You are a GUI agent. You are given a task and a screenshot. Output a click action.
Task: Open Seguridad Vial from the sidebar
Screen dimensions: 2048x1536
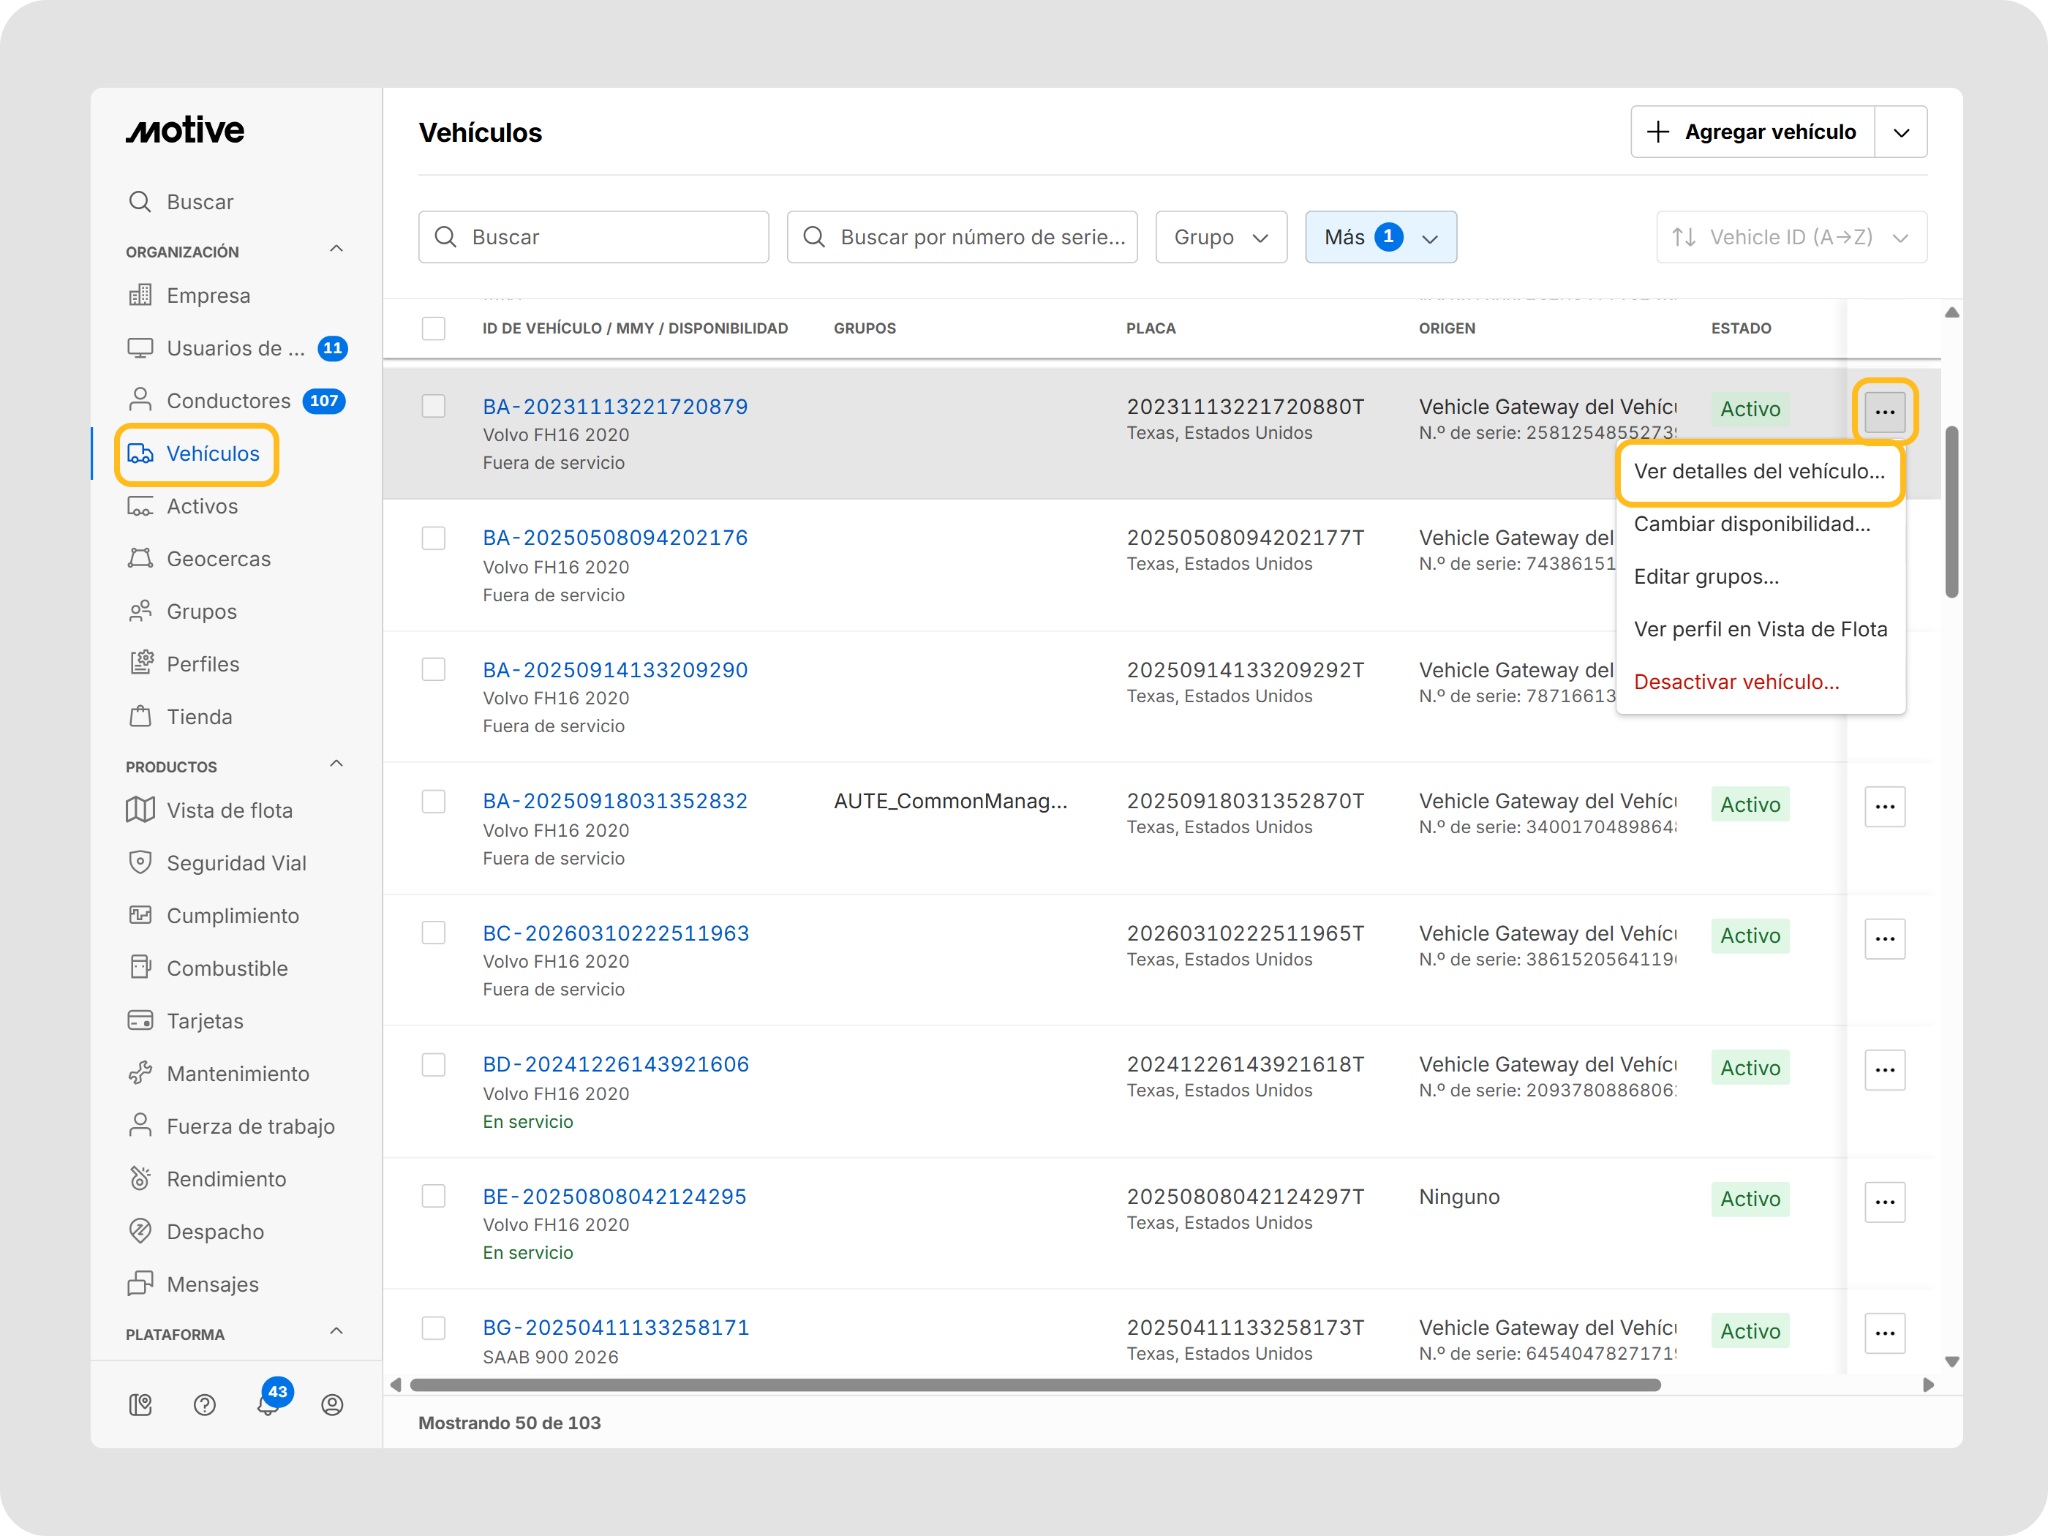(x=236, y=863)
